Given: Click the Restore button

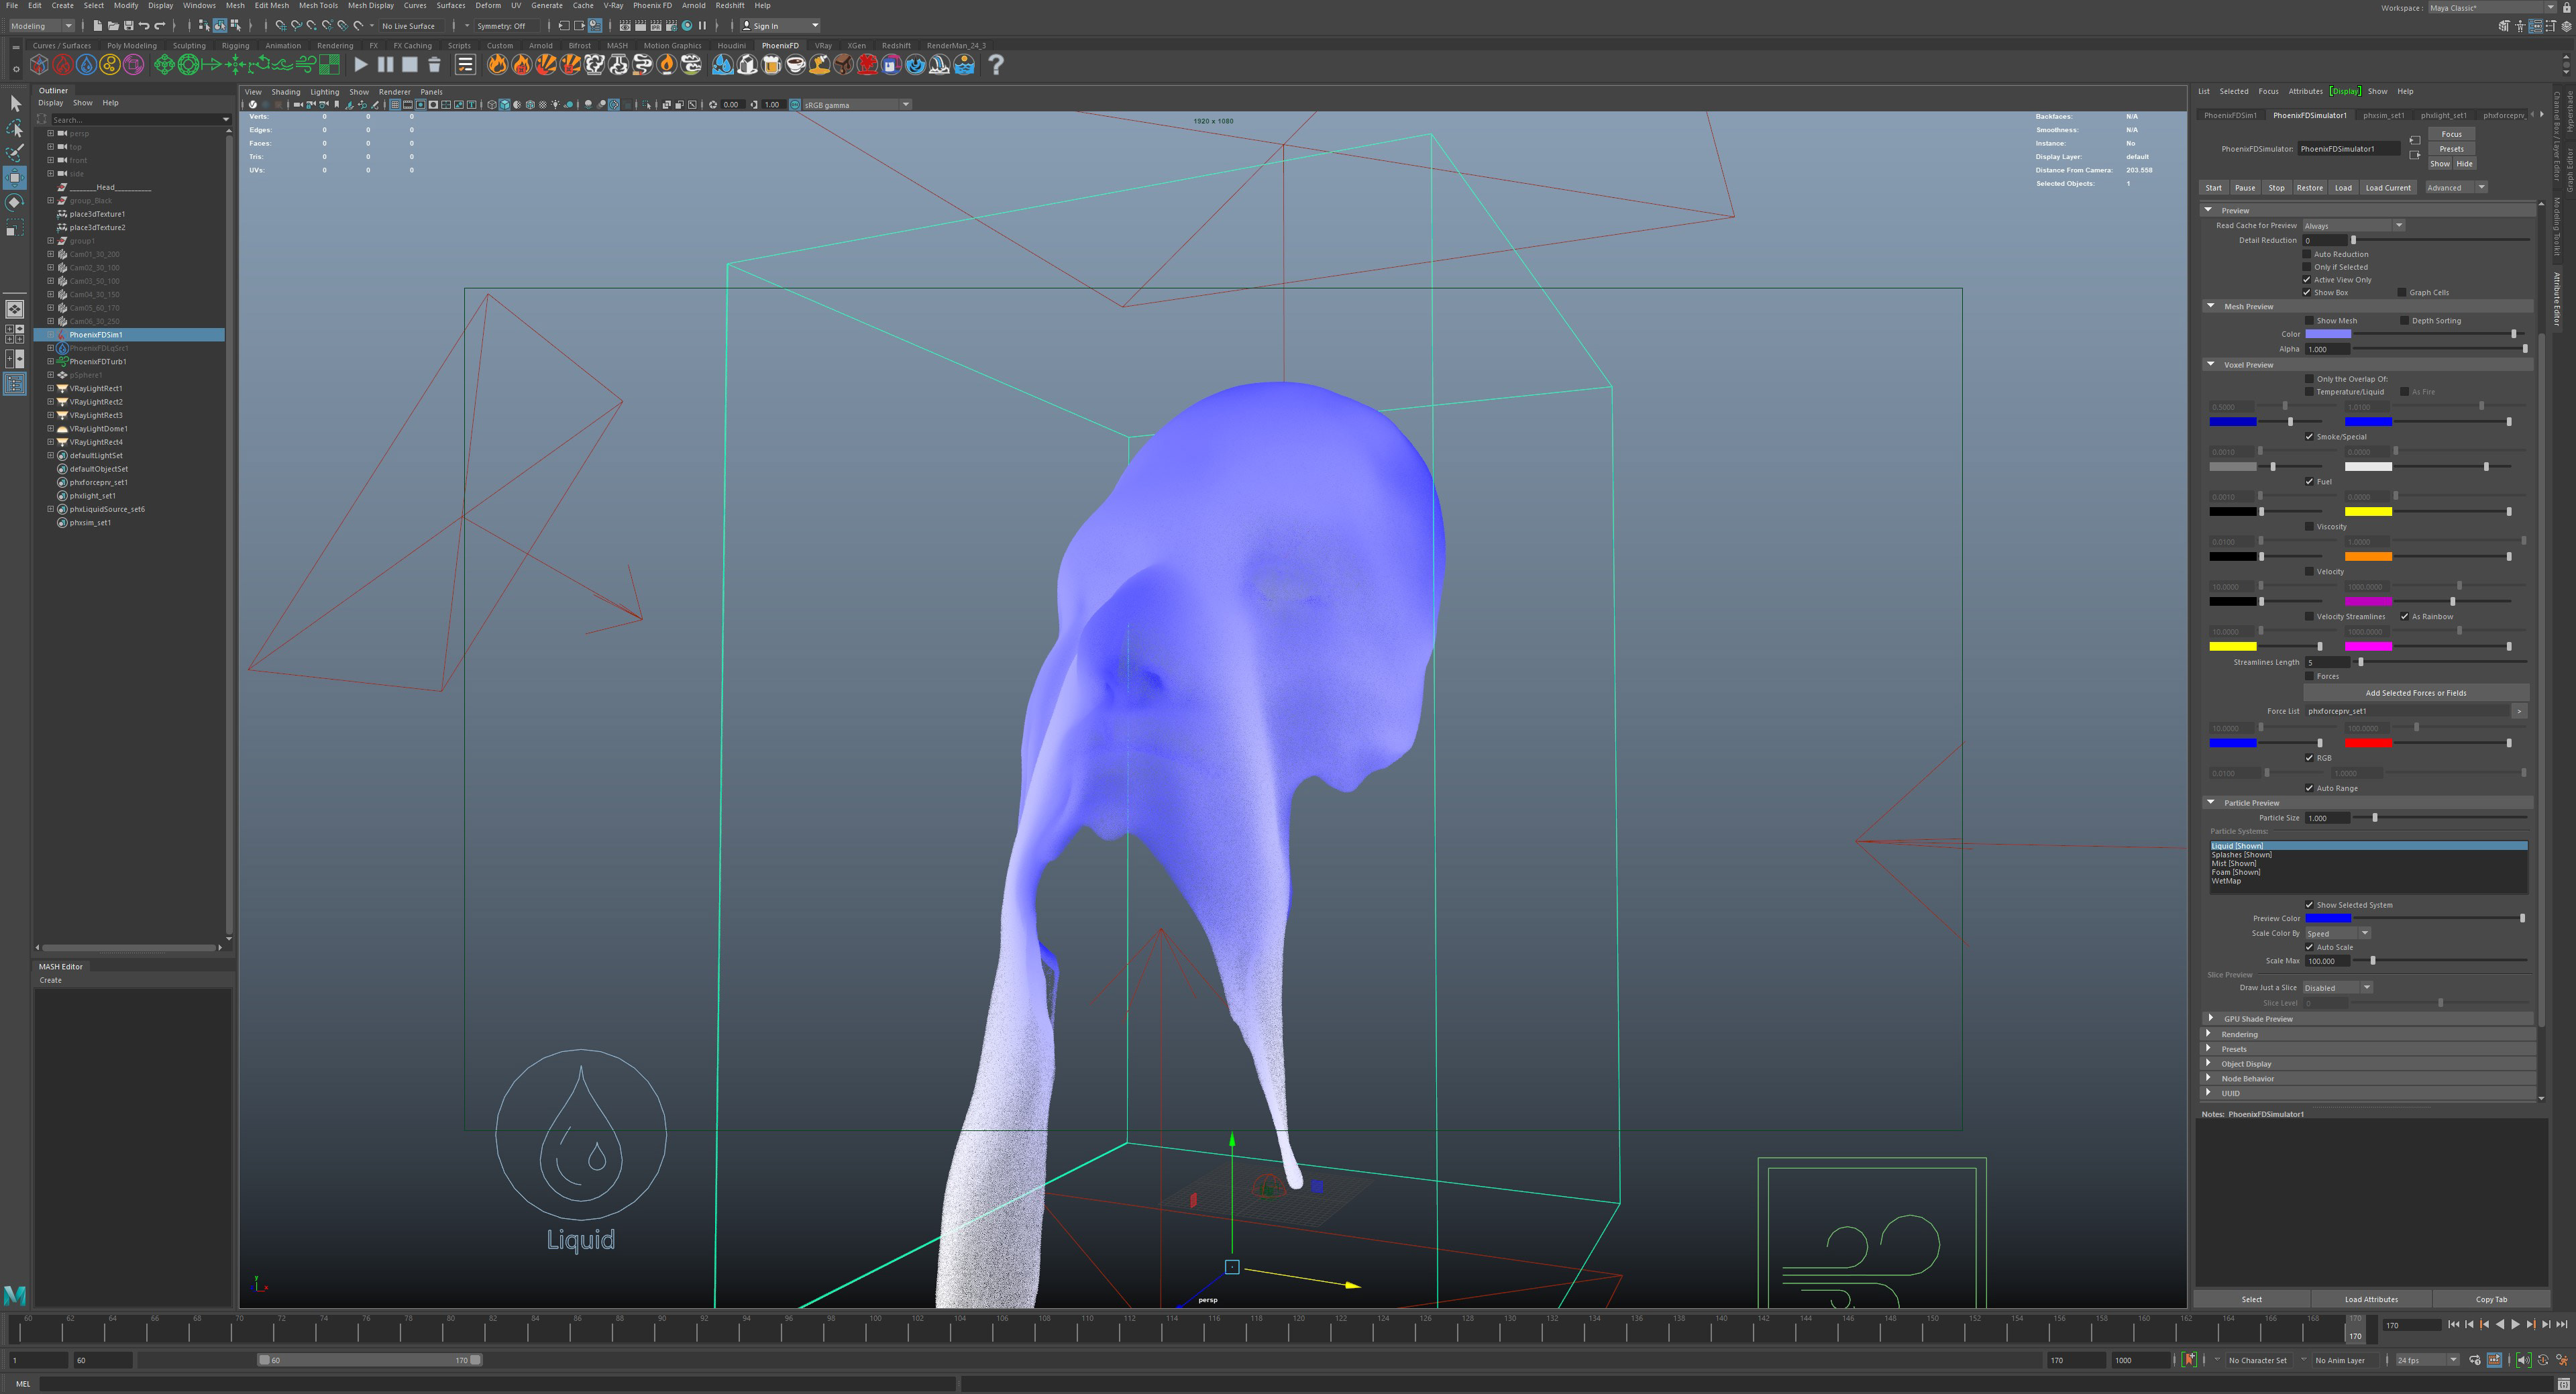Looking at the screenshot, I should coord(2310,188).
